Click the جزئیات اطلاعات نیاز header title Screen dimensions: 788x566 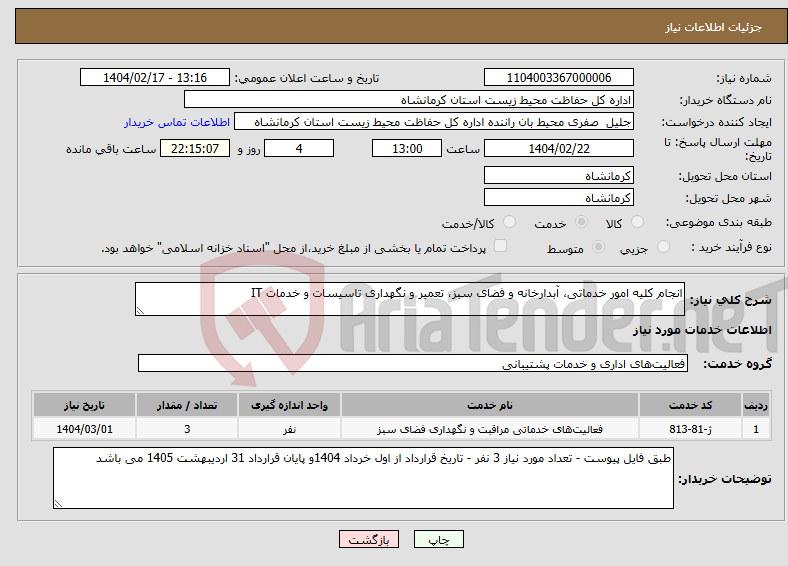point(714,27)
